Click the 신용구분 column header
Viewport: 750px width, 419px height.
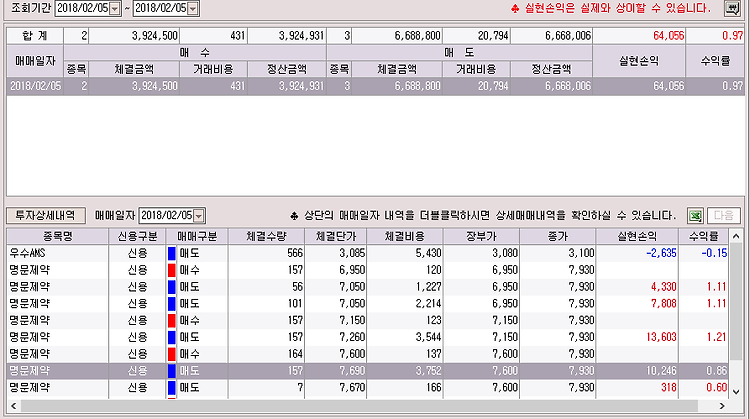[x=137, y=236]
